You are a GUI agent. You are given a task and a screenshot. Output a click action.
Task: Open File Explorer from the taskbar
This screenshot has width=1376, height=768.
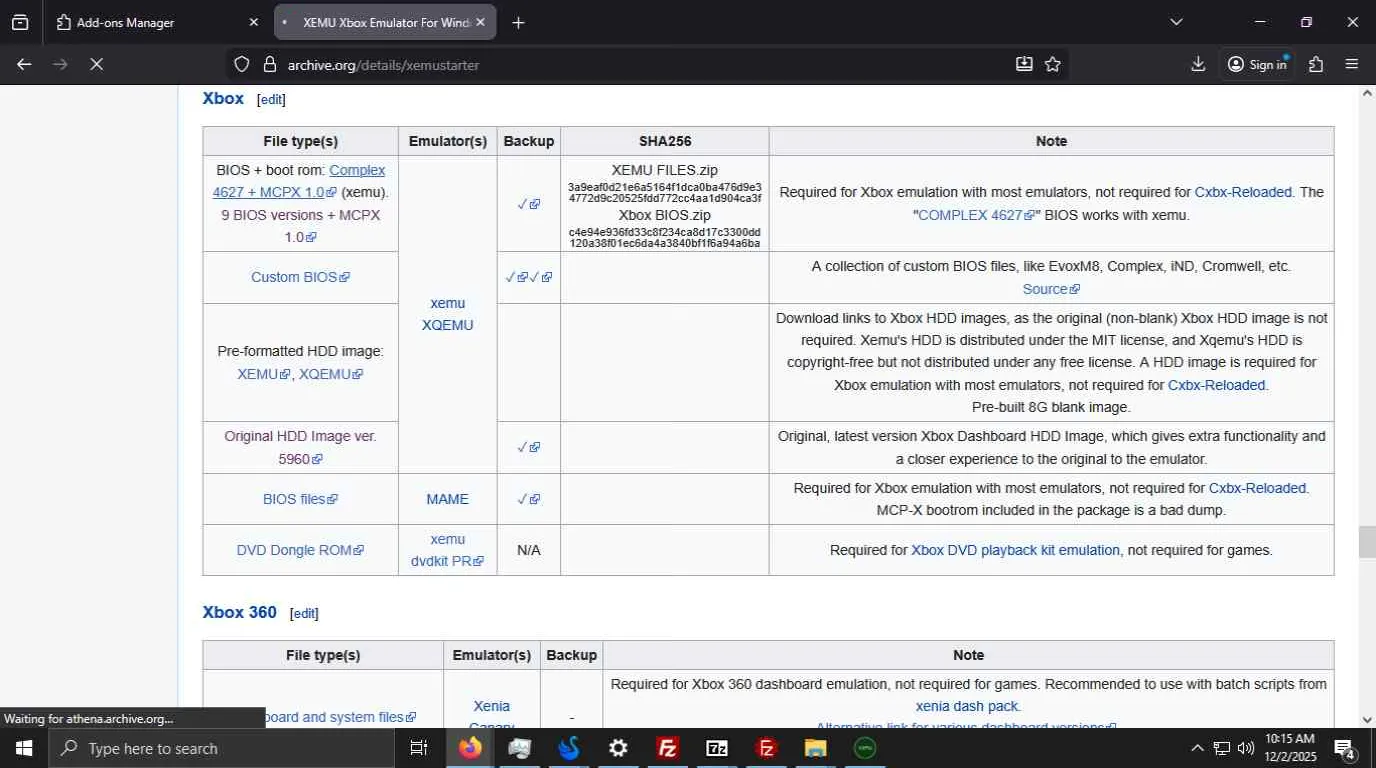pos(815,748)
